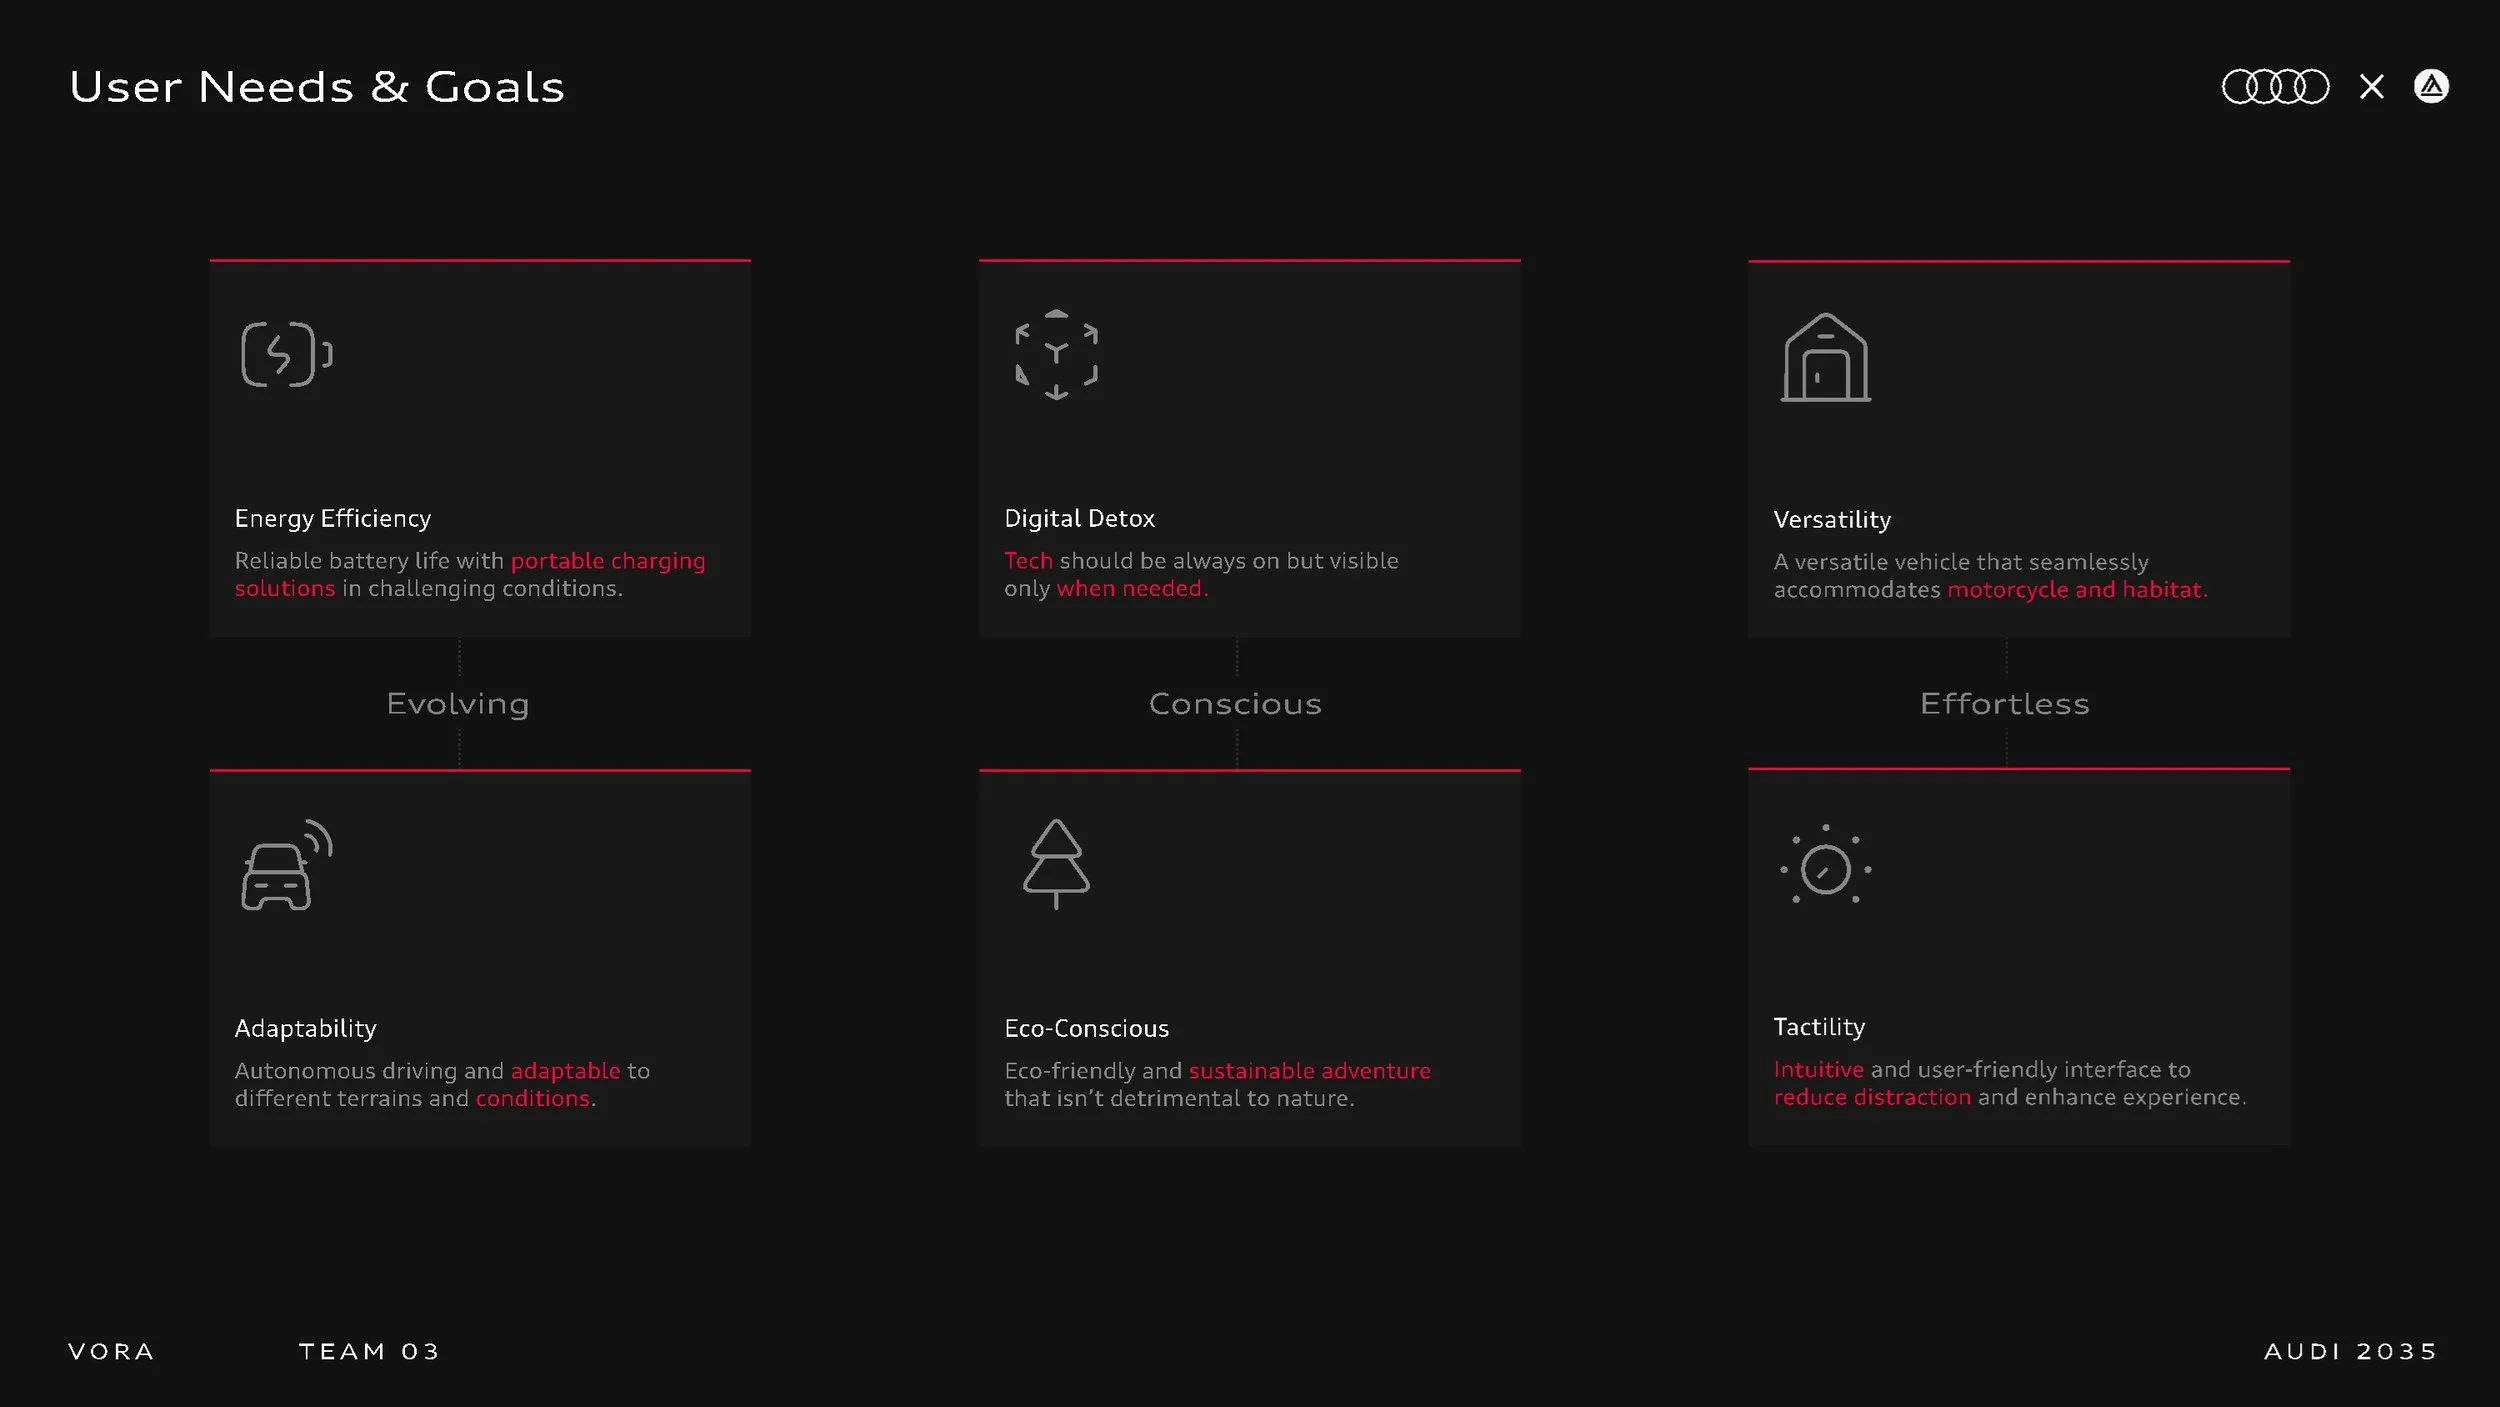This screenshot has width=2500, height=1407.
Task: Click the Audi four rings logo
Action: (x=2275, y=87)
